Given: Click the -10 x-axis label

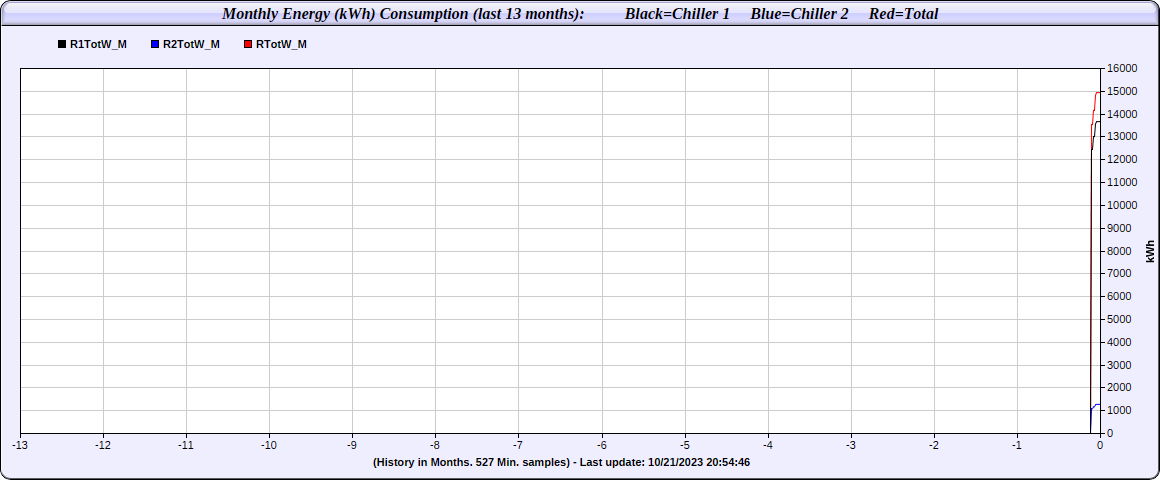Looking at the screenshot, I should (269, 444).
